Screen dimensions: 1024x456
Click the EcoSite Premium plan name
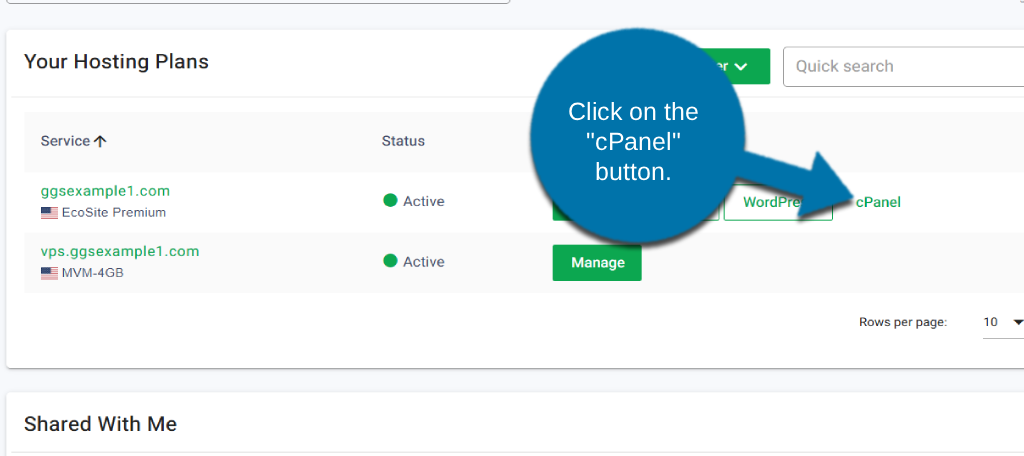[x=114, y=213]
